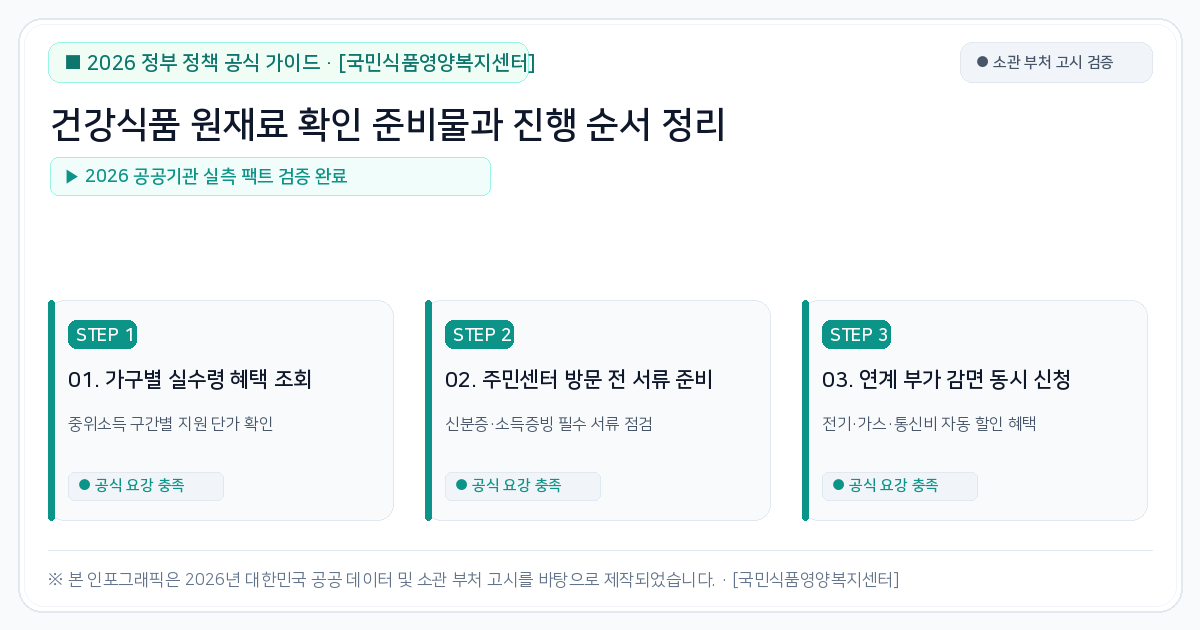Click the green dot in STEP 3 공식 요강 충족
Image resolution: width=1200 pixels, height=630 pixels.
[x=838, y=485]
